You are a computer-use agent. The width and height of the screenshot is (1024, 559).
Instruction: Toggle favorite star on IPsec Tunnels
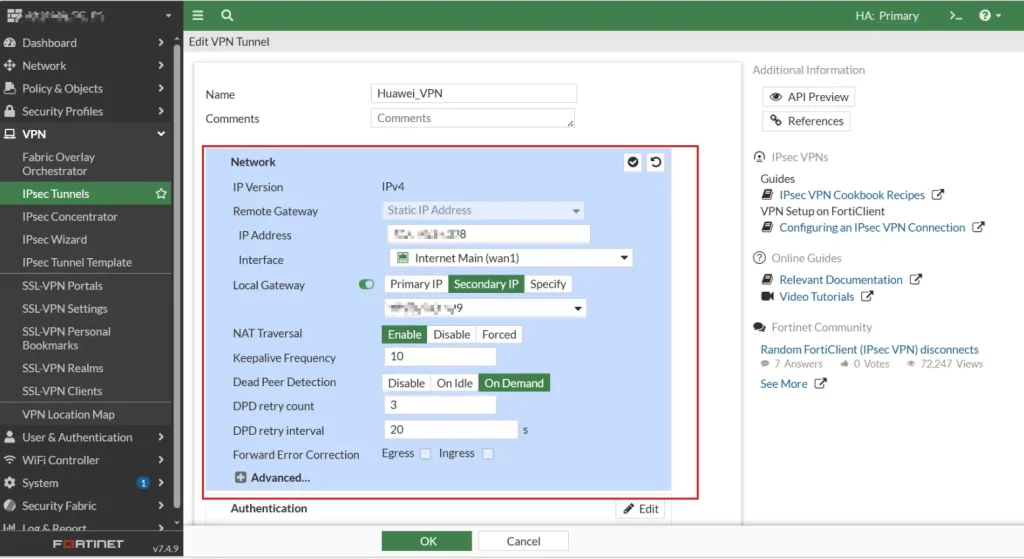tap(161, 194)
